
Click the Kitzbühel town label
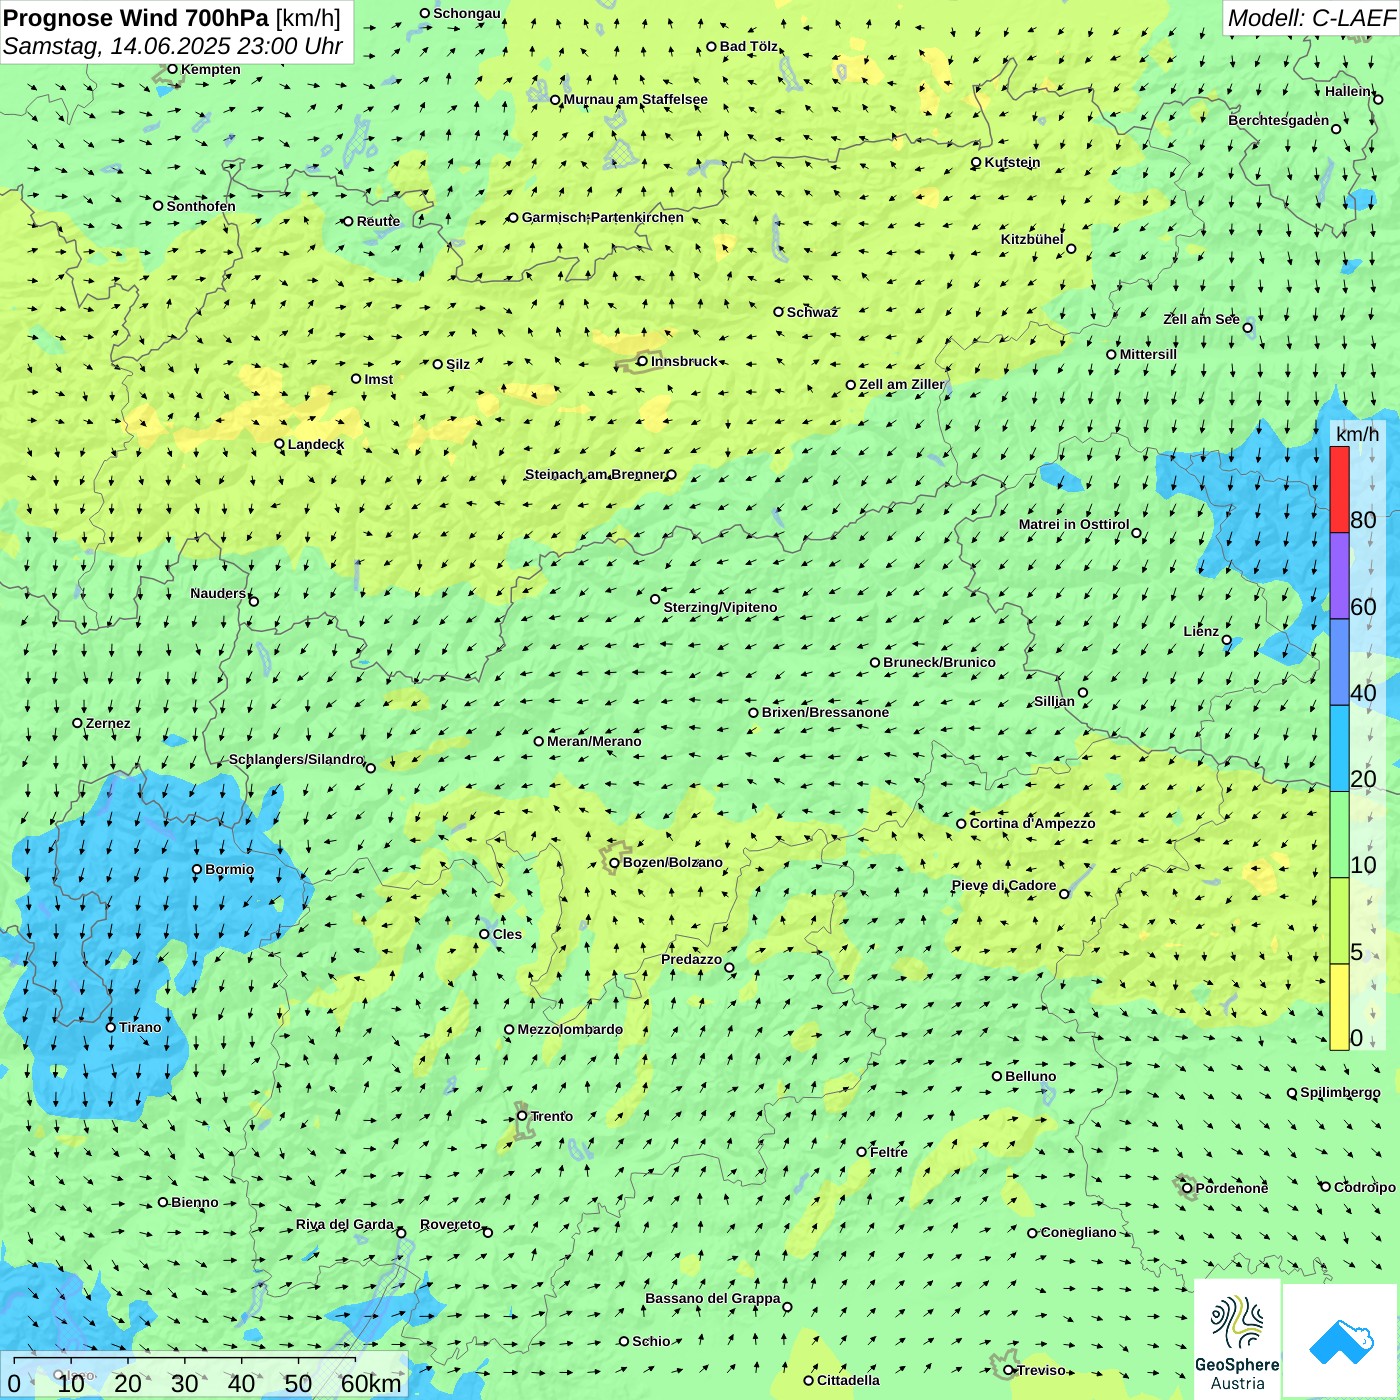(x=1032, y=239)
